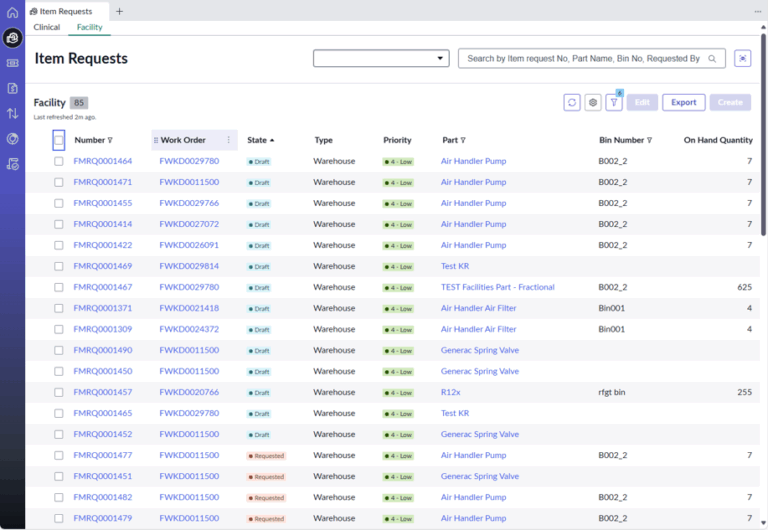This screenshot has width=768, height=530.
Task: Switch to the Clinical tab
Action: click(x=47, y=27)
